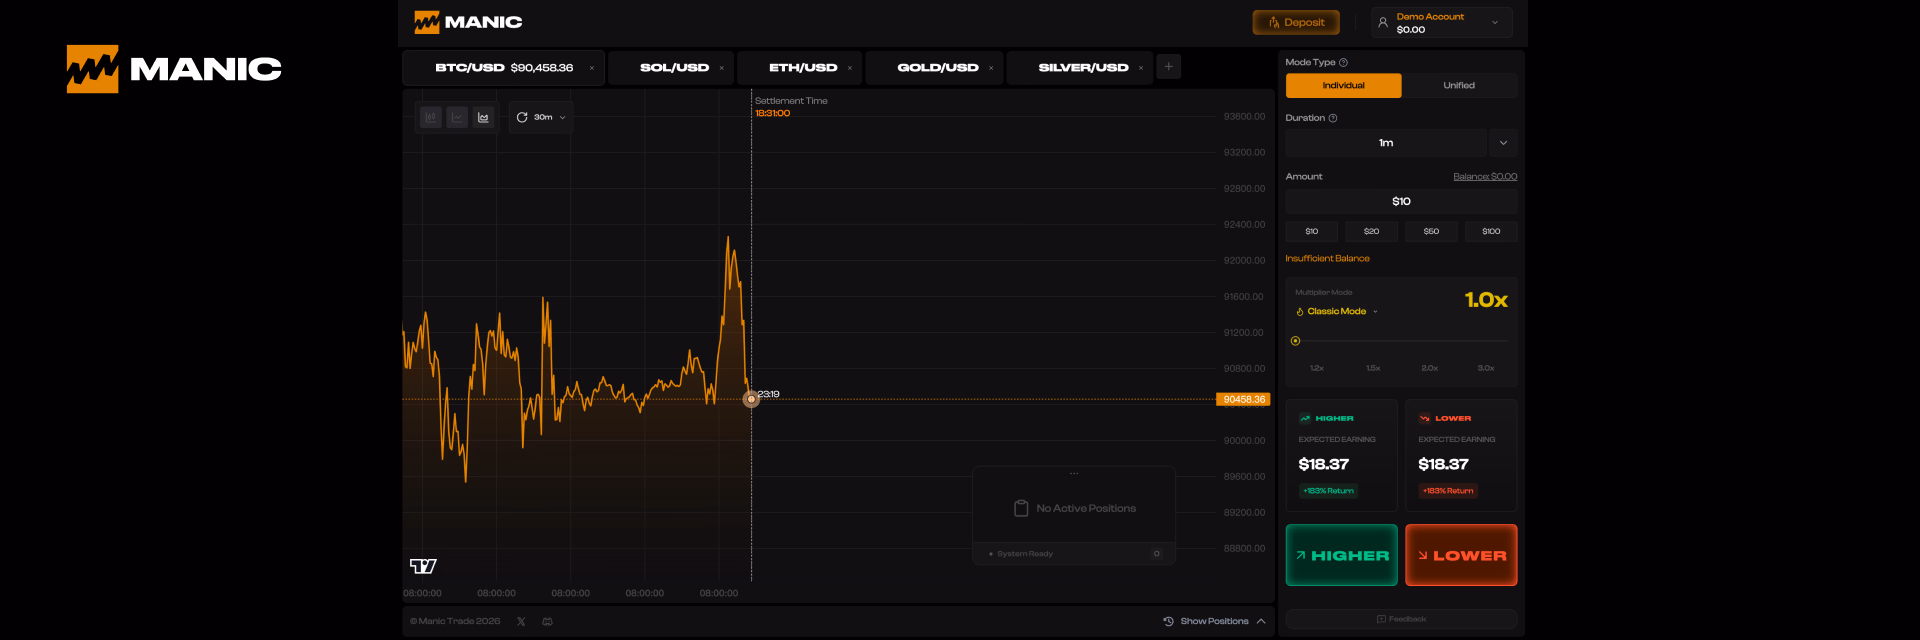Select Individual mode type
Viewport: 1920px width, 640px height.
click(1343, 85)
